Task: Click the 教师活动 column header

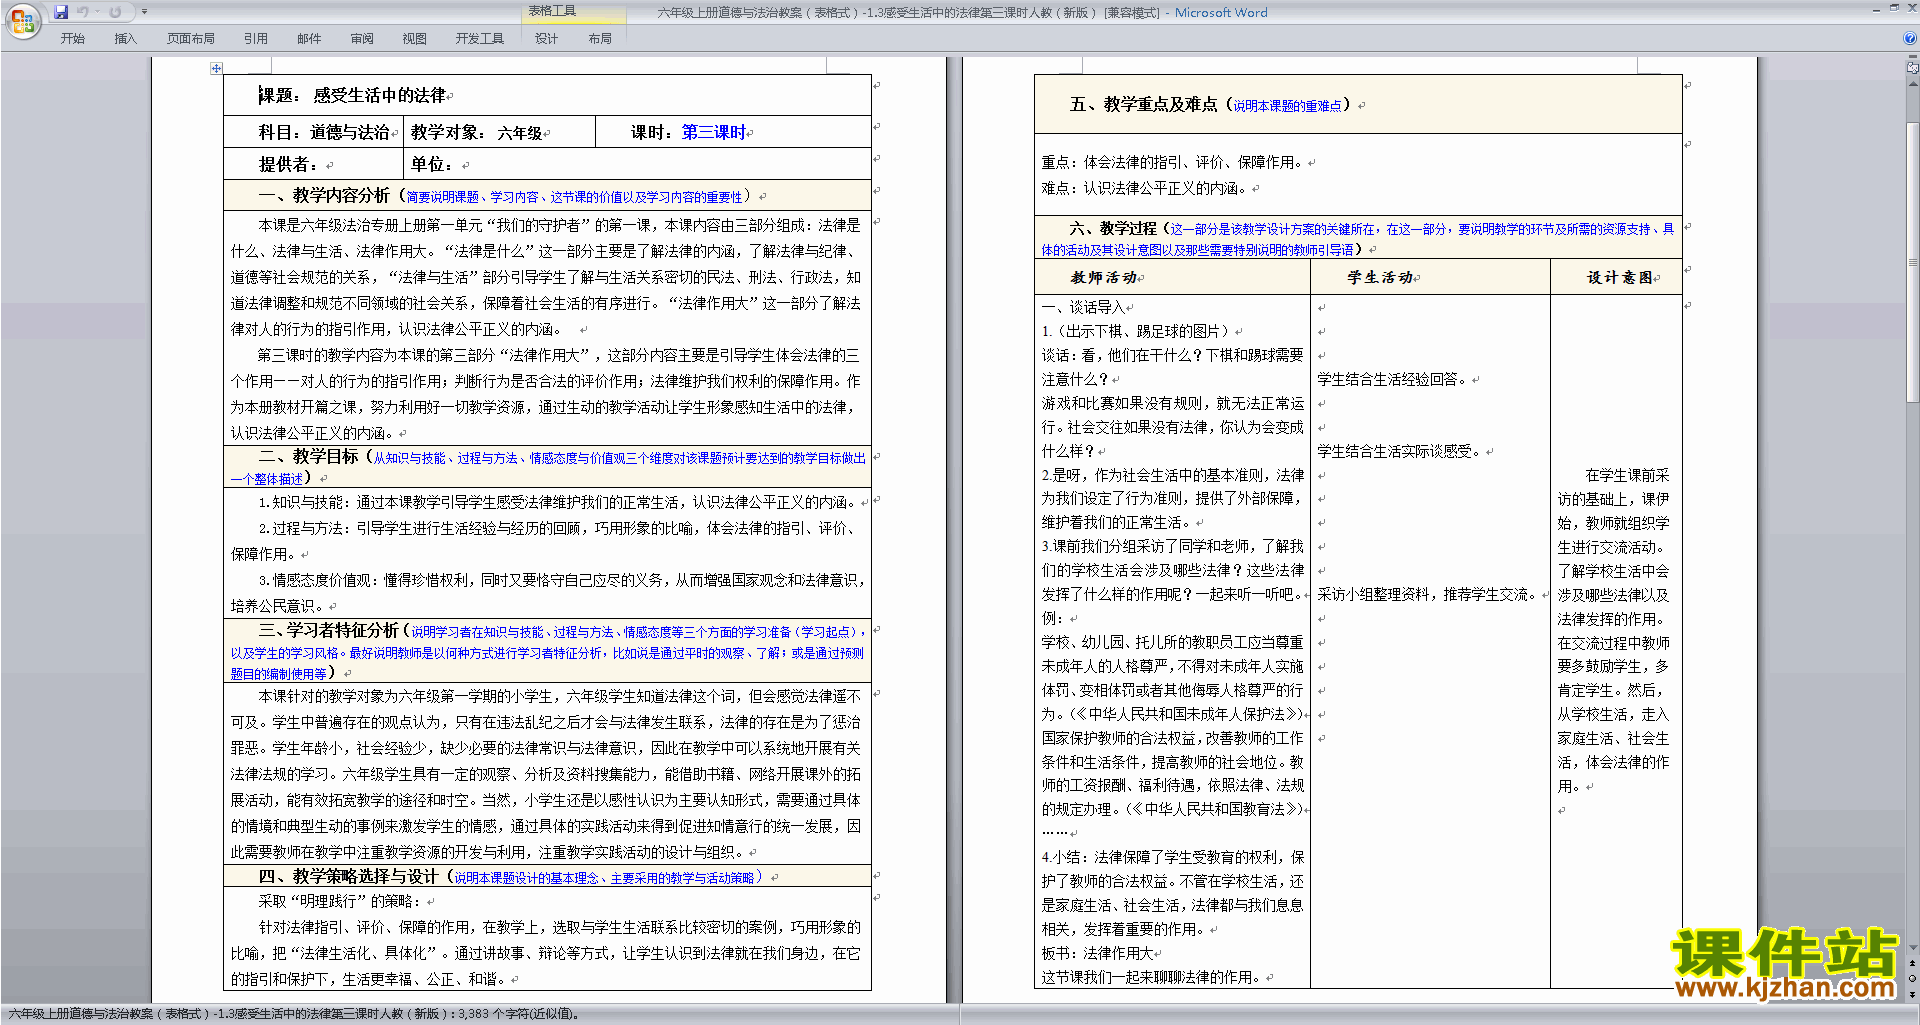Action: coord(1104,277)
